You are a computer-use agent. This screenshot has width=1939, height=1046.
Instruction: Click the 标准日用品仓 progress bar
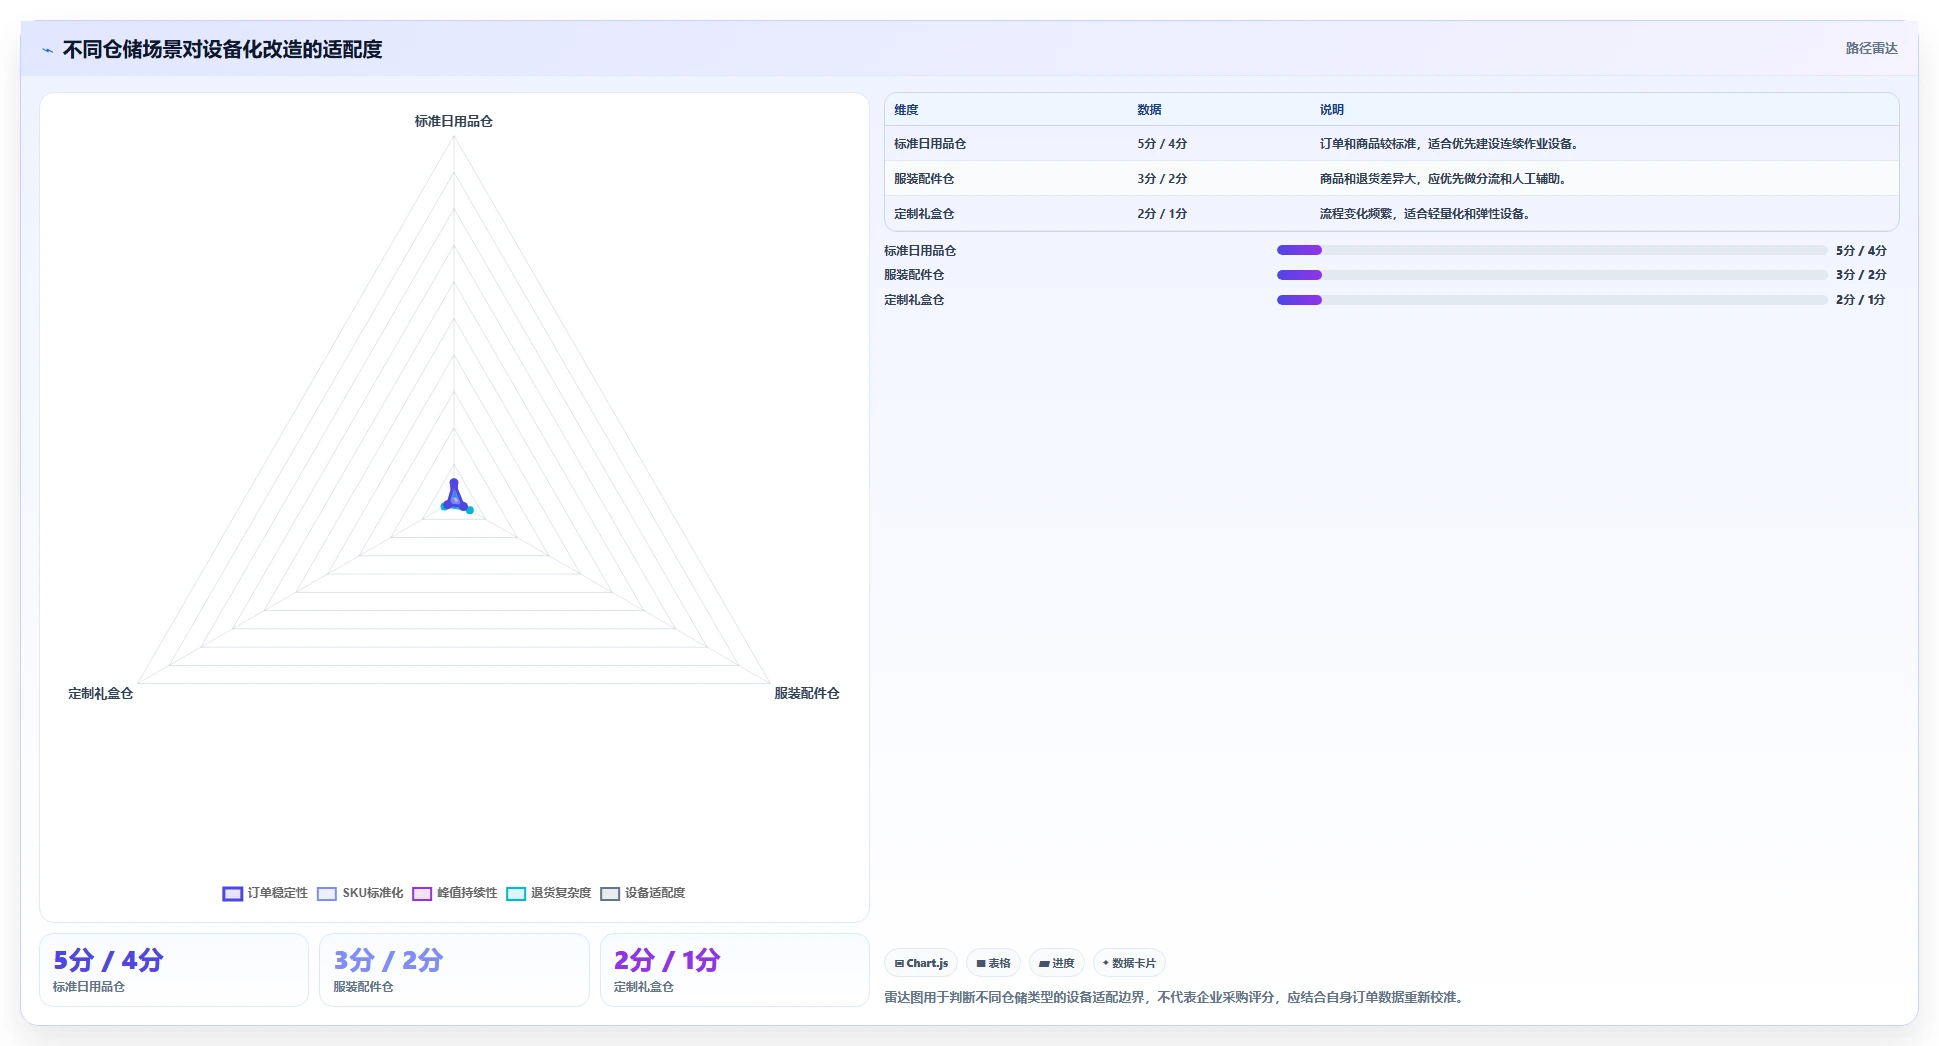click(x=1552, y=250)
